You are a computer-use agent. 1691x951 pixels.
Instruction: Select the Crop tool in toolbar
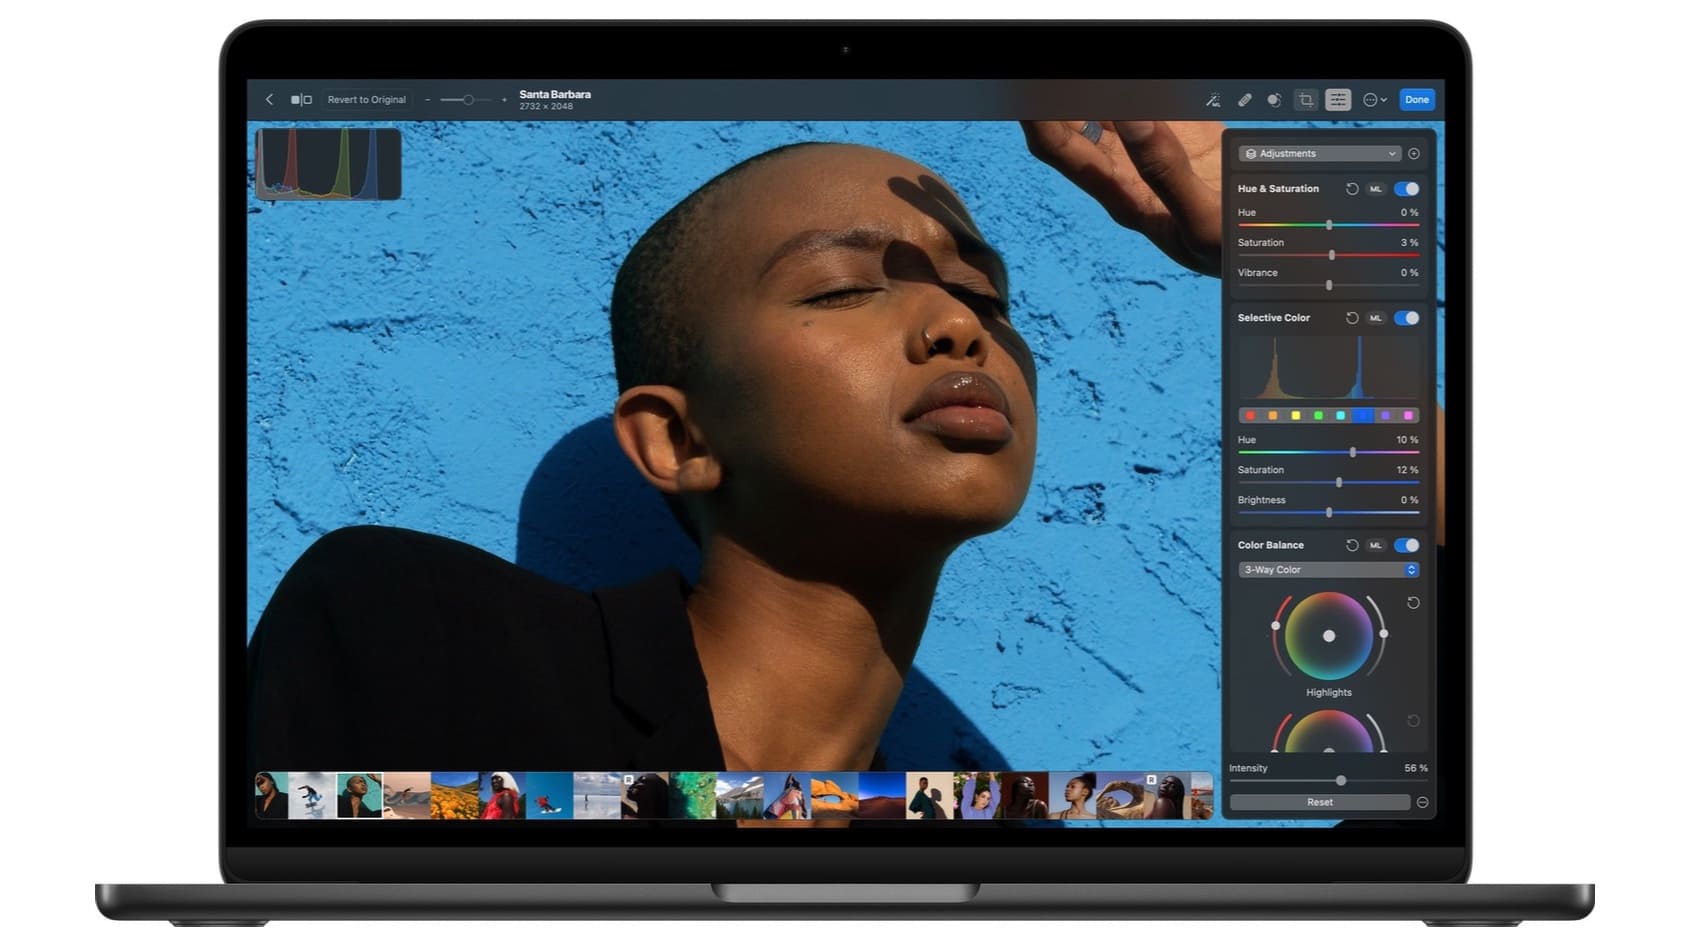coord(1306,100)
